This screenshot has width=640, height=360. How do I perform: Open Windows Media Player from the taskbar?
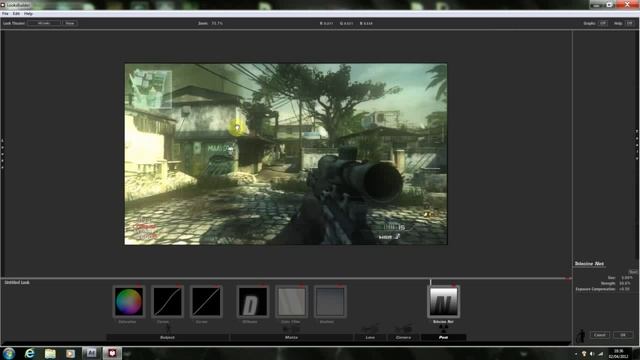(x=70, y=353)
